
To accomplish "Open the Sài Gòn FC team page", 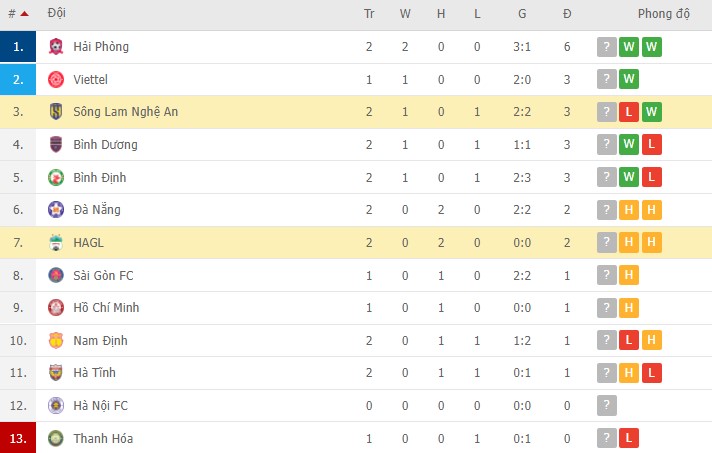I will (102, 275).
